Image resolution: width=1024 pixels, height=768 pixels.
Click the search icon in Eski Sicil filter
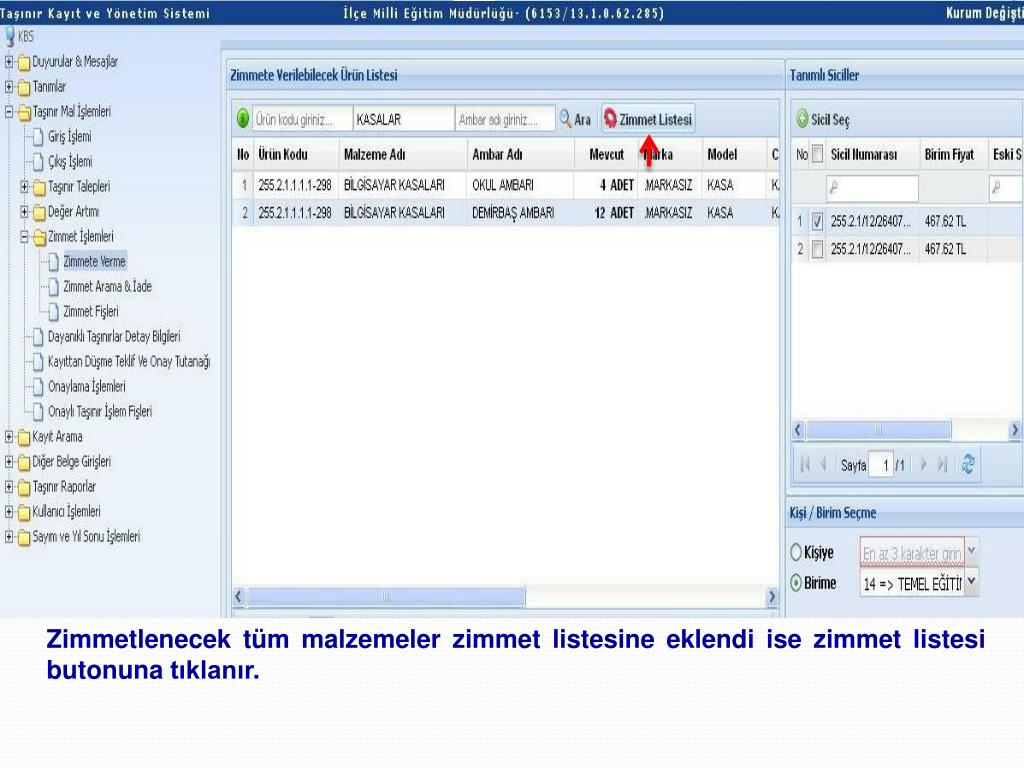pos(996,188)
